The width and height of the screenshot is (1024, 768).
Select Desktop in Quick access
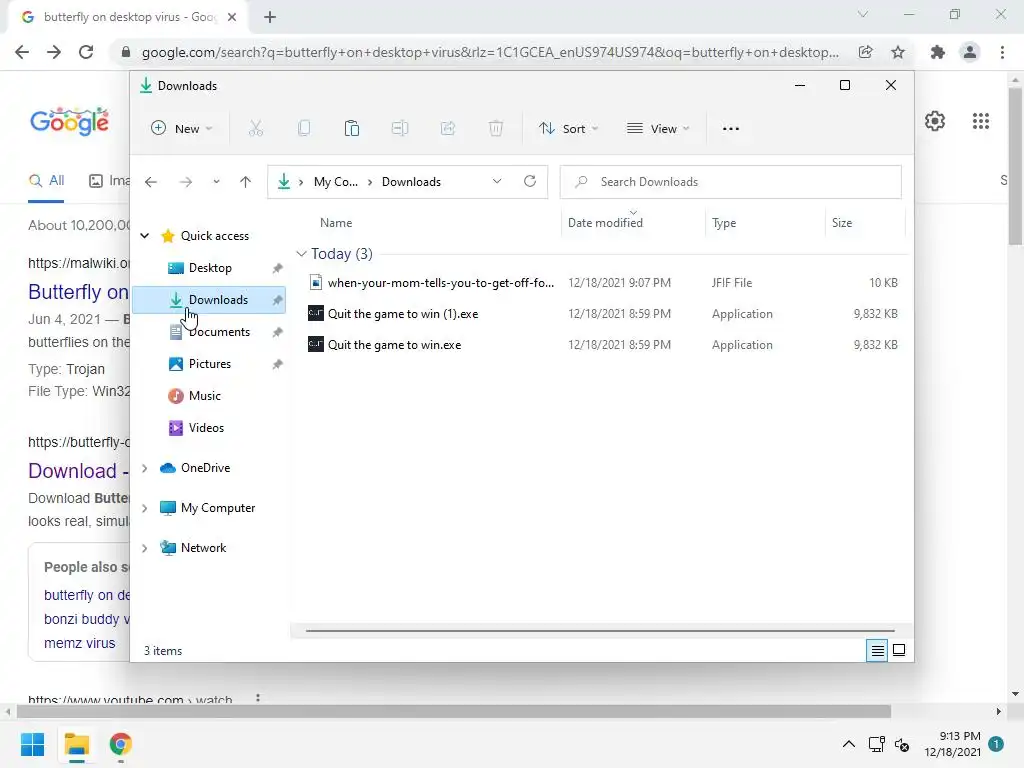209,268
